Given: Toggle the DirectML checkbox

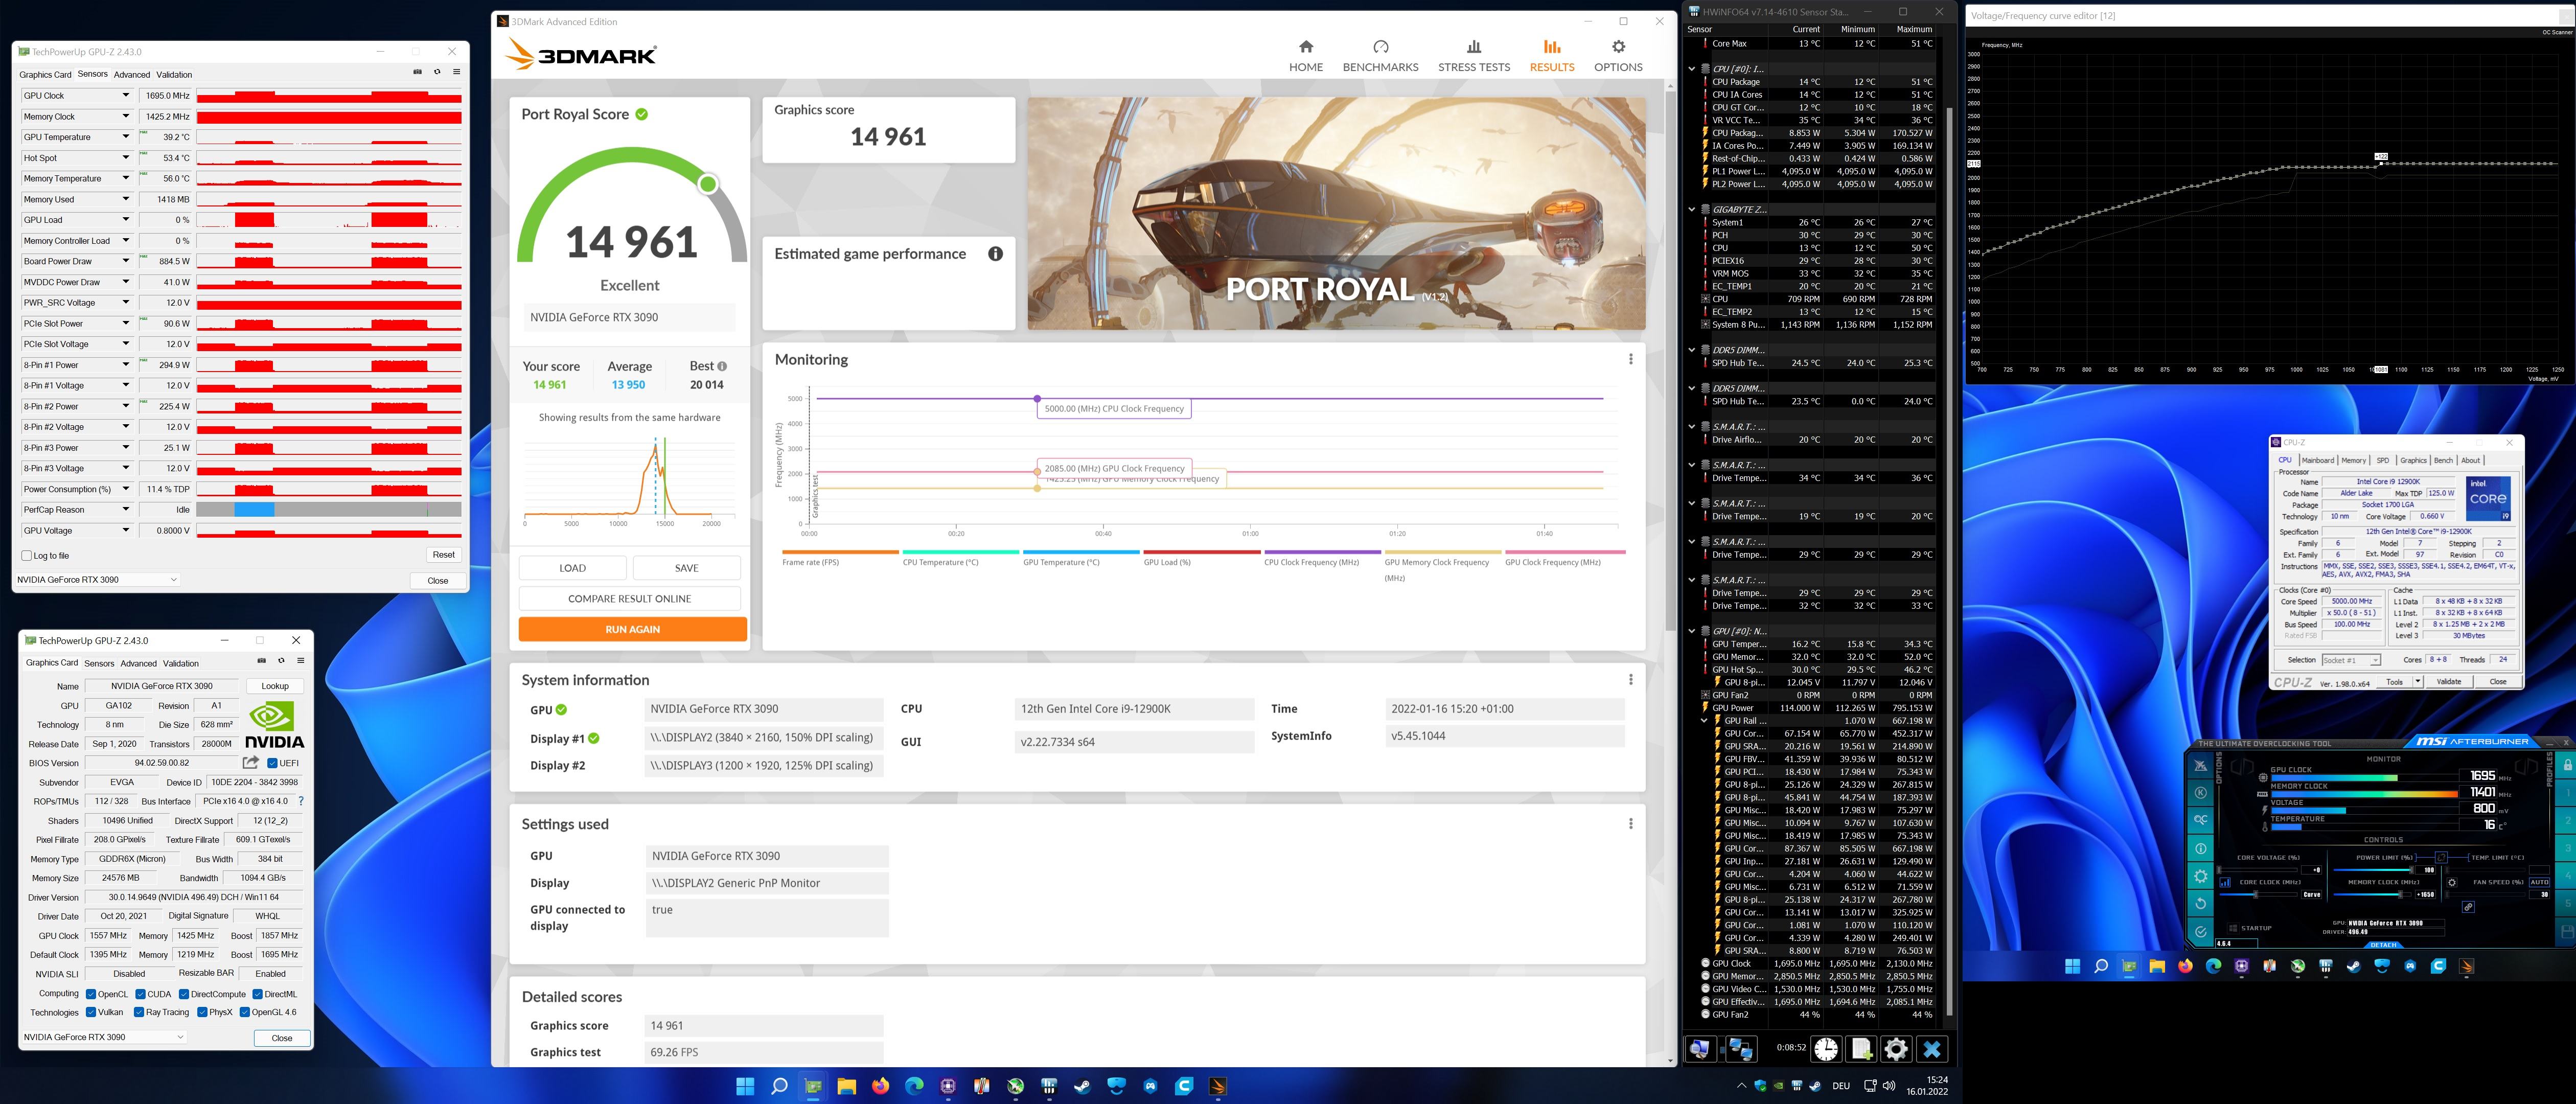Looking at the screenshot, I should (258, 994).
